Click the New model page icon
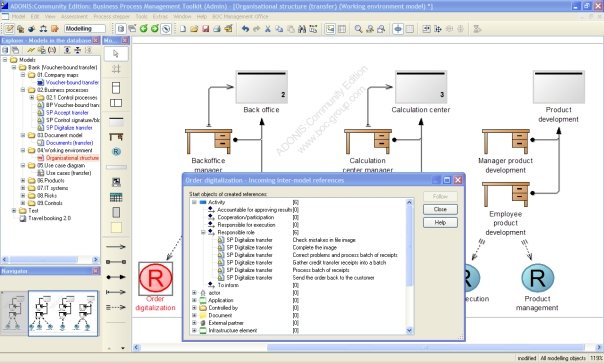This screenshot has height=363, width=604. coord(183,29)
